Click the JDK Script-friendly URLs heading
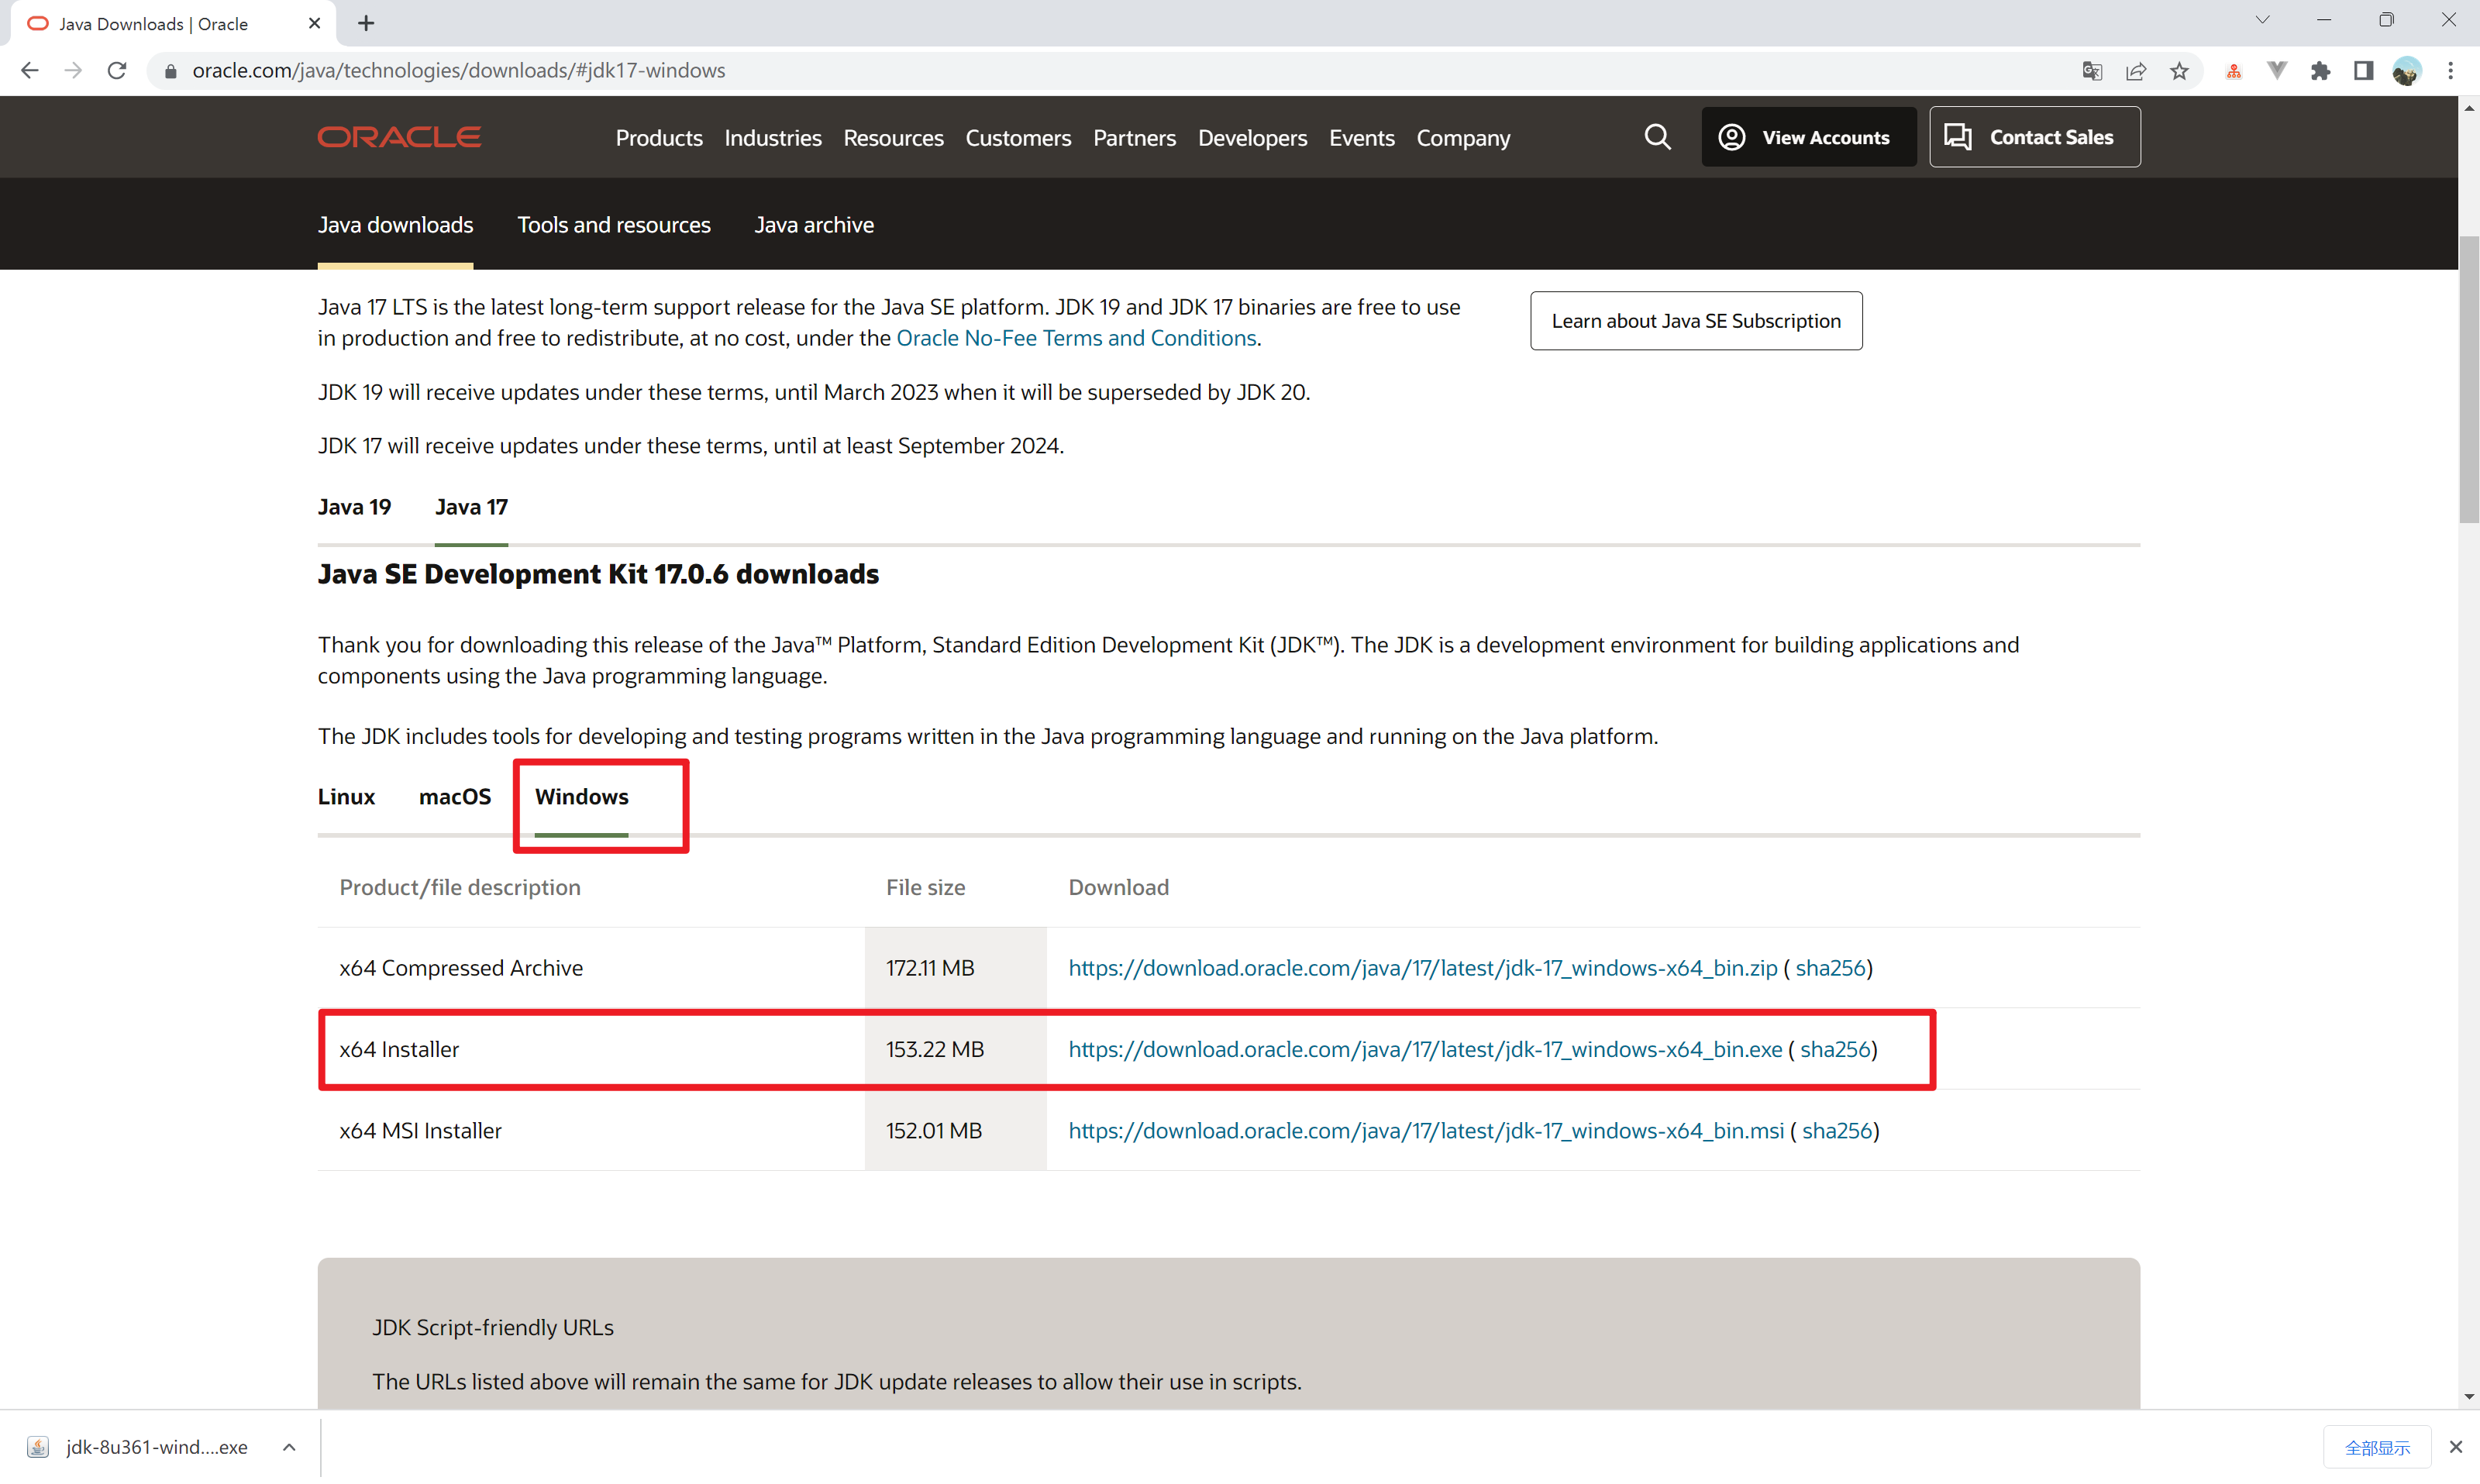The image size is (2480, 1484). click(x=493, y=1328)
